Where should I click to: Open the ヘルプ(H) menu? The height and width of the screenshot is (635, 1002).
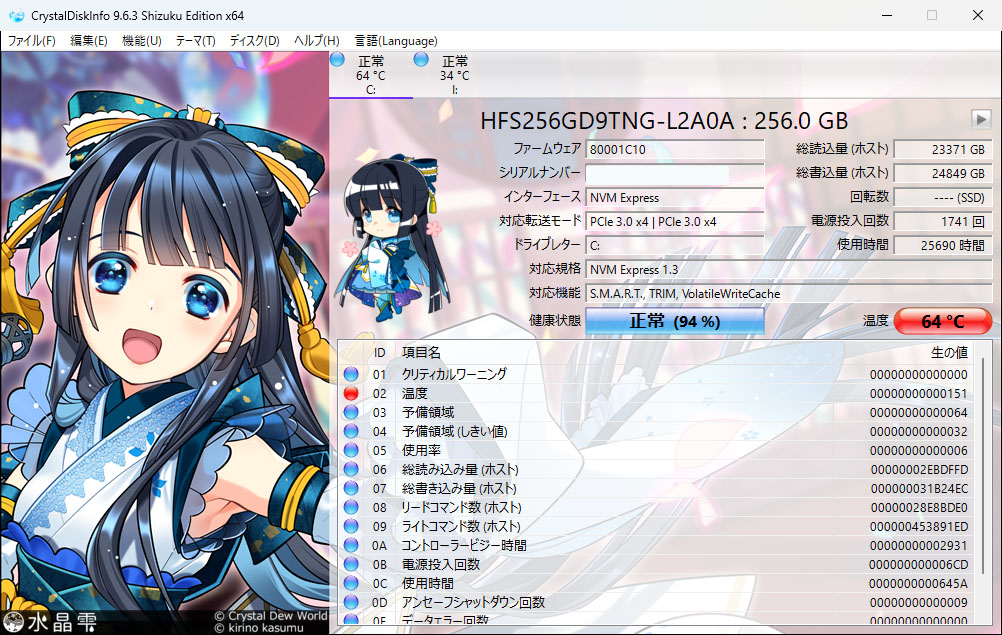(316, 41)
